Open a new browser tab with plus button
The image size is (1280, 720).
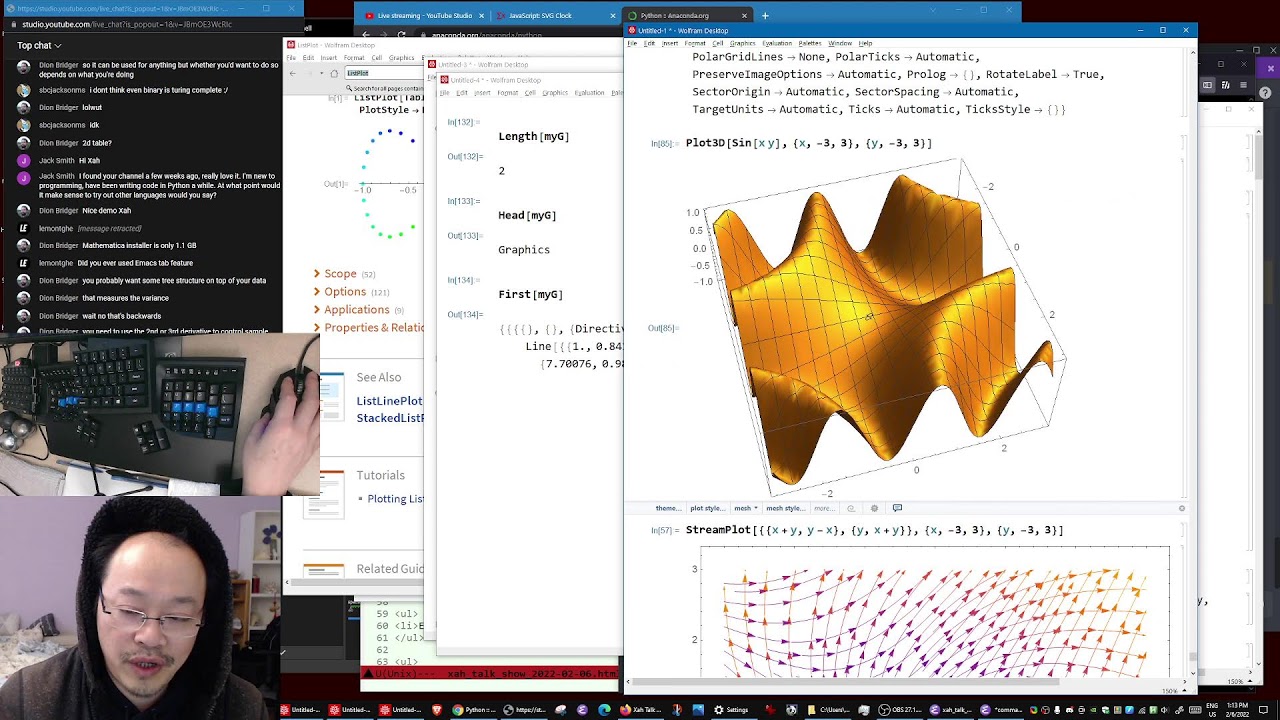click(765, 16)
